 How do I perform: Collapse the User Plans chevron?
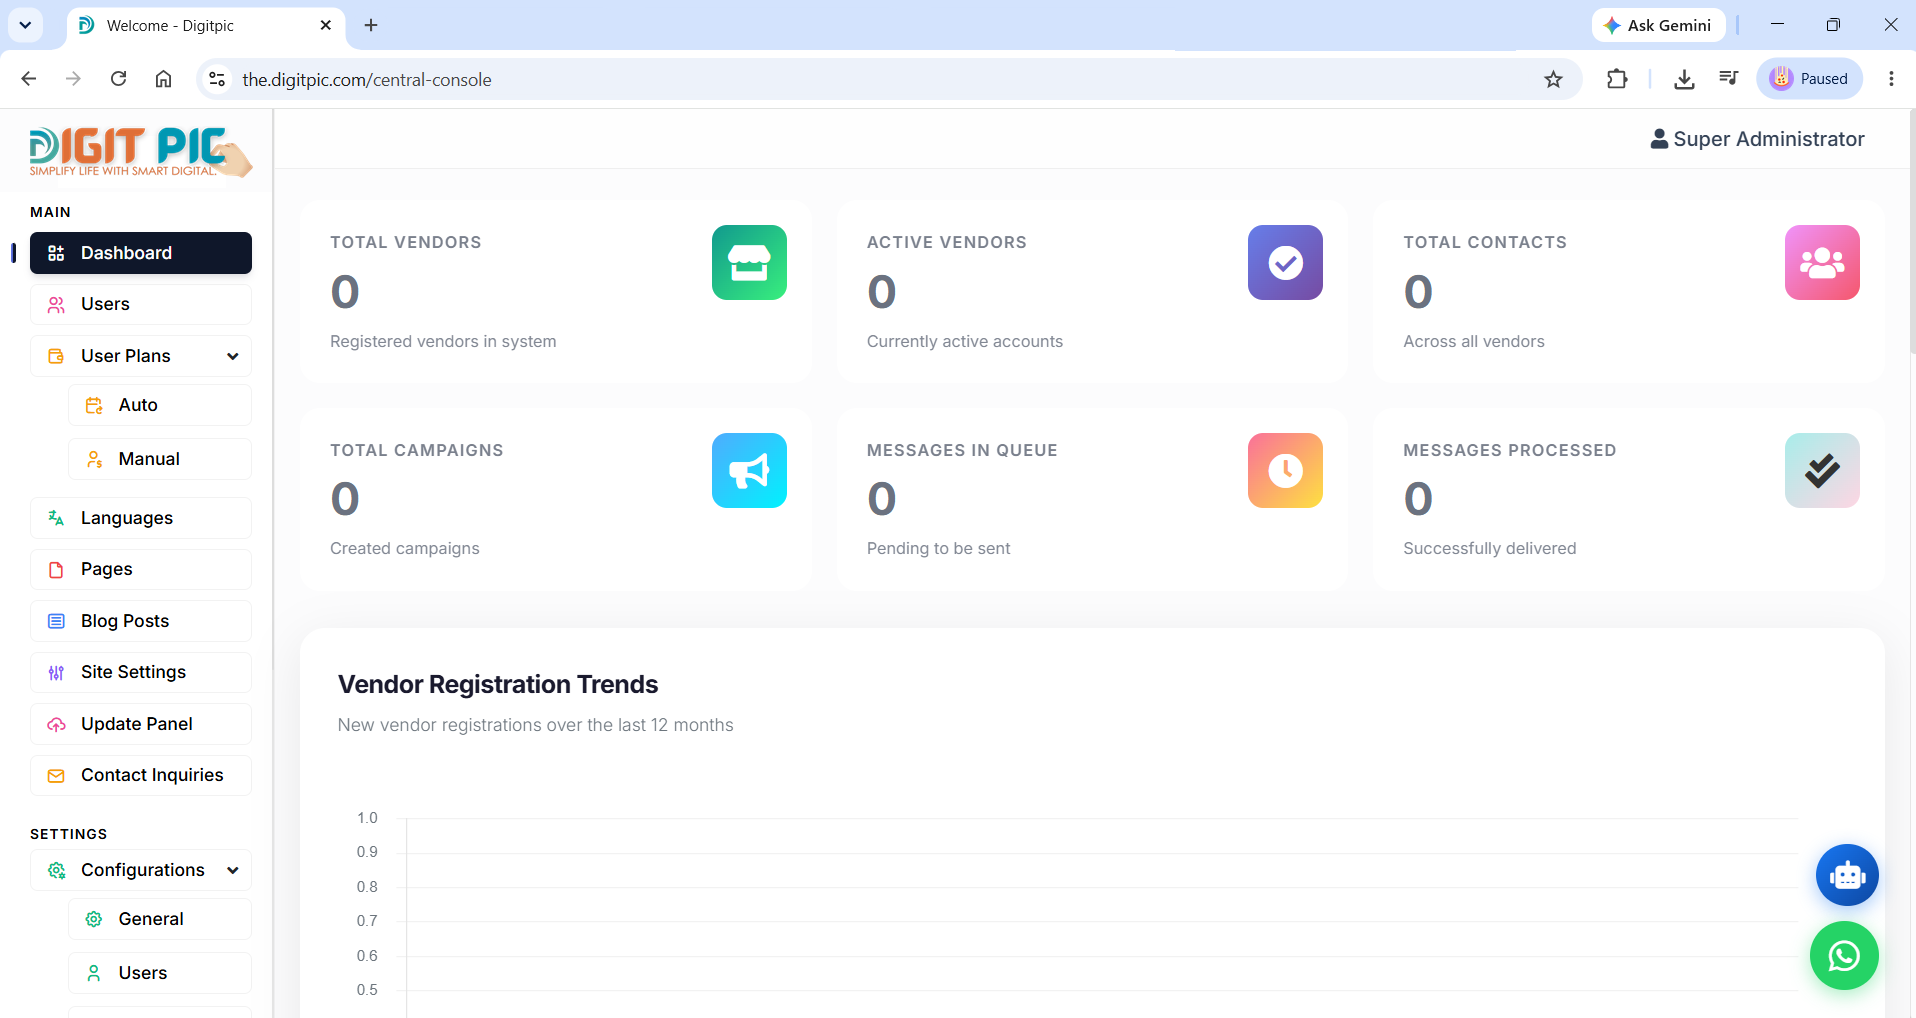233,356
